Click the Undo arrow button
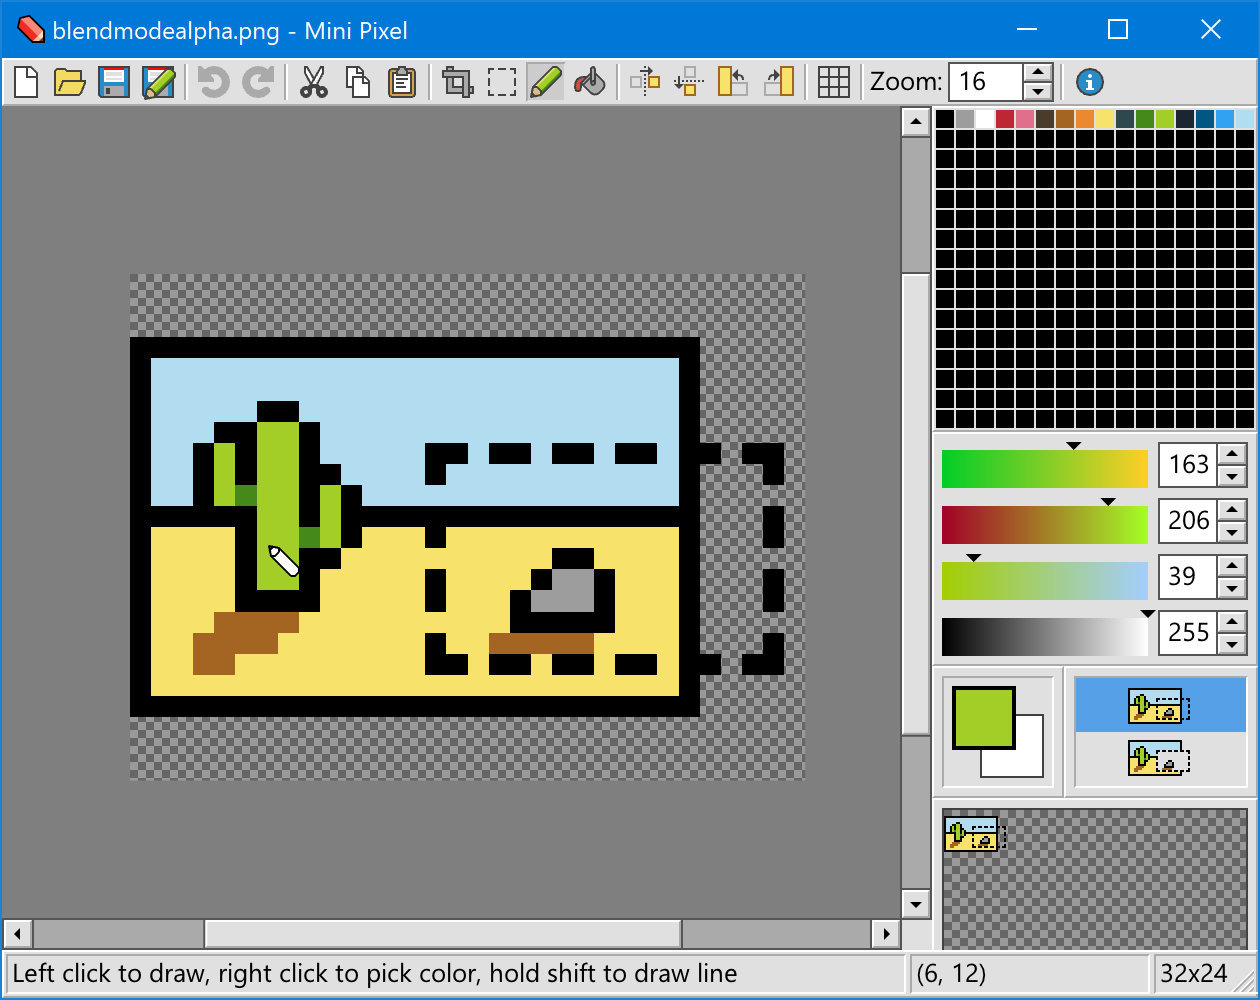1260x1000 pixels. click(x=213, y=82)
